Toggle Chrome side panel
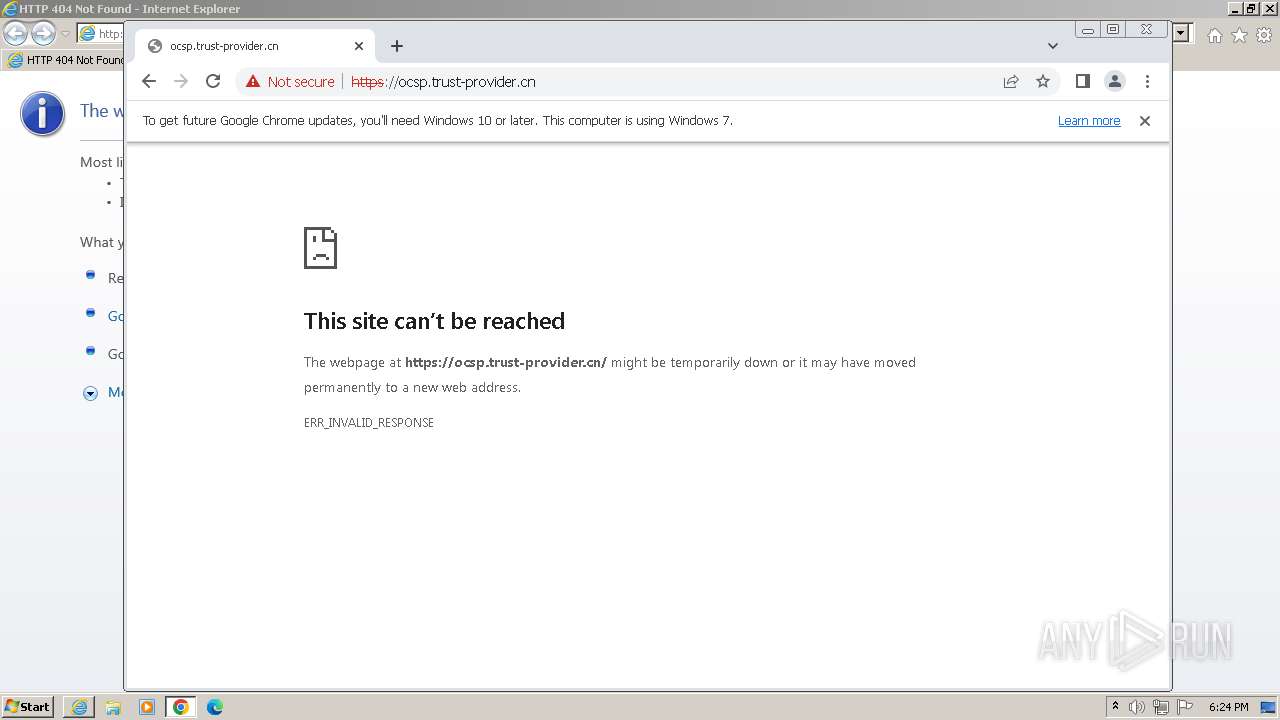This screenshot has width=1280, height=720. click(1083, 82)
